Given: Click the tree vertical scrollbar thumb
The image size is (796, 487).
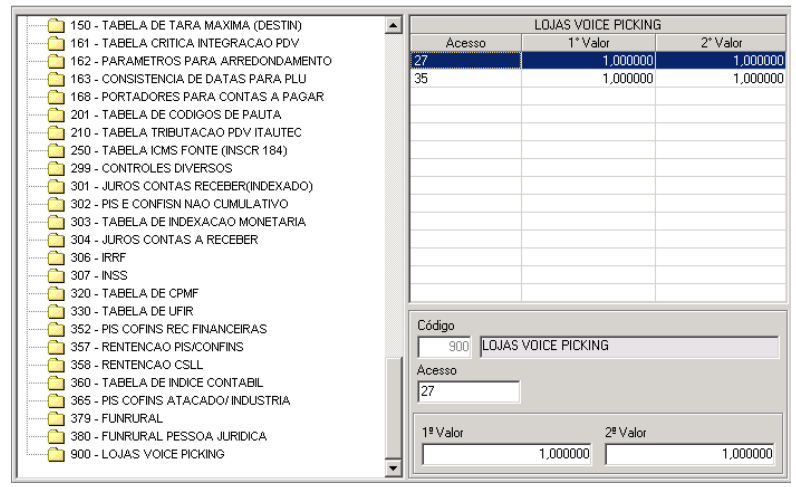Looking at the screenshot, I should click(393, 407).
